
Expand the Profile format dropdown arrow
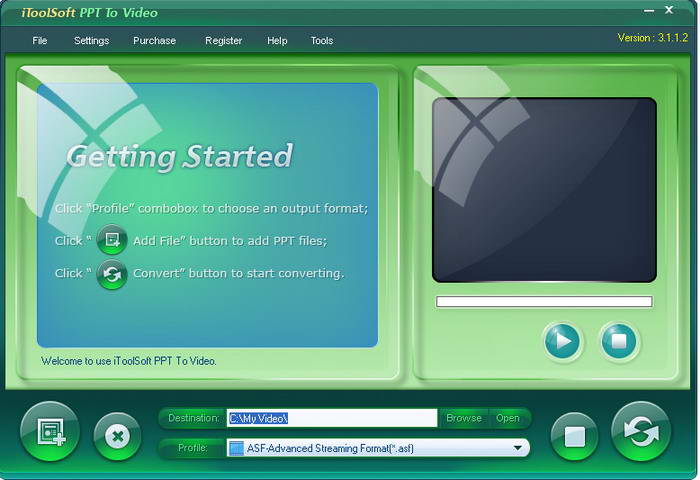tap(518, 448)
